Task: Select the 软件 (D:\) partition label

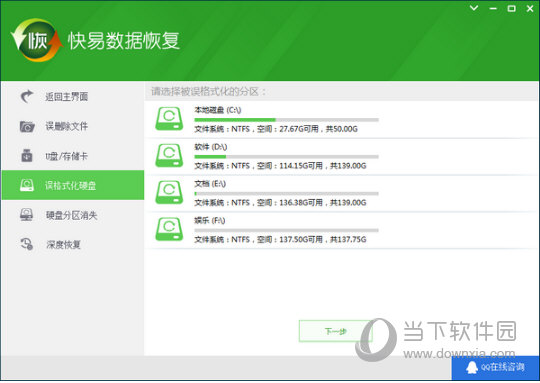Action: (x=211, y=147)
